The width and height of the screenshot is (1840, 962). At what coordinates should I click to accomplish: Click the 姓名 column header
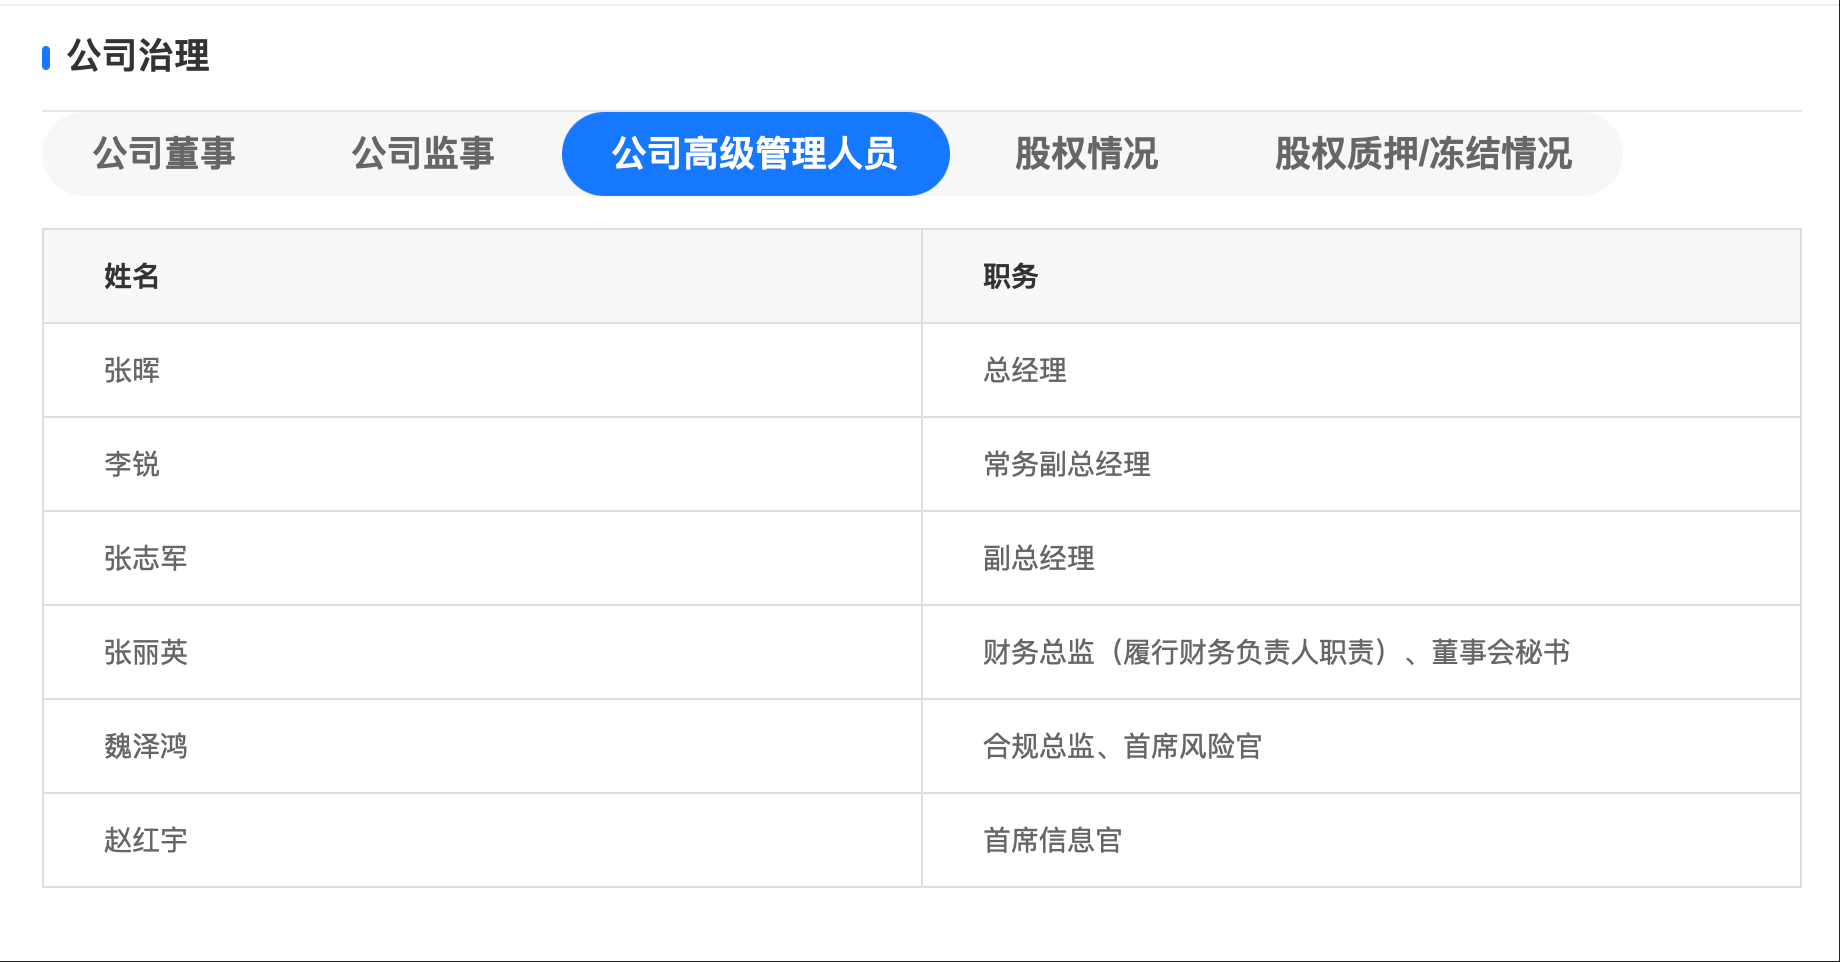coord(132,276)
